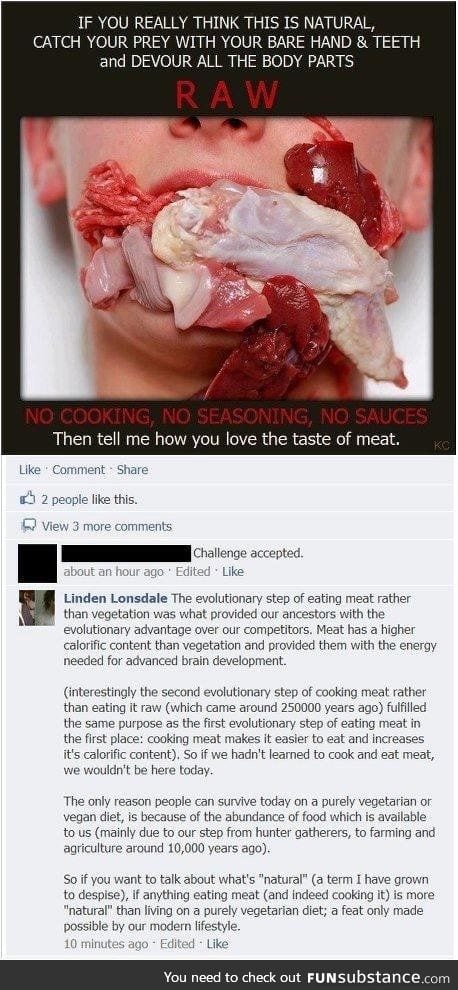
Task: Like the Challenge accepted comment
Action: (232, 571)
